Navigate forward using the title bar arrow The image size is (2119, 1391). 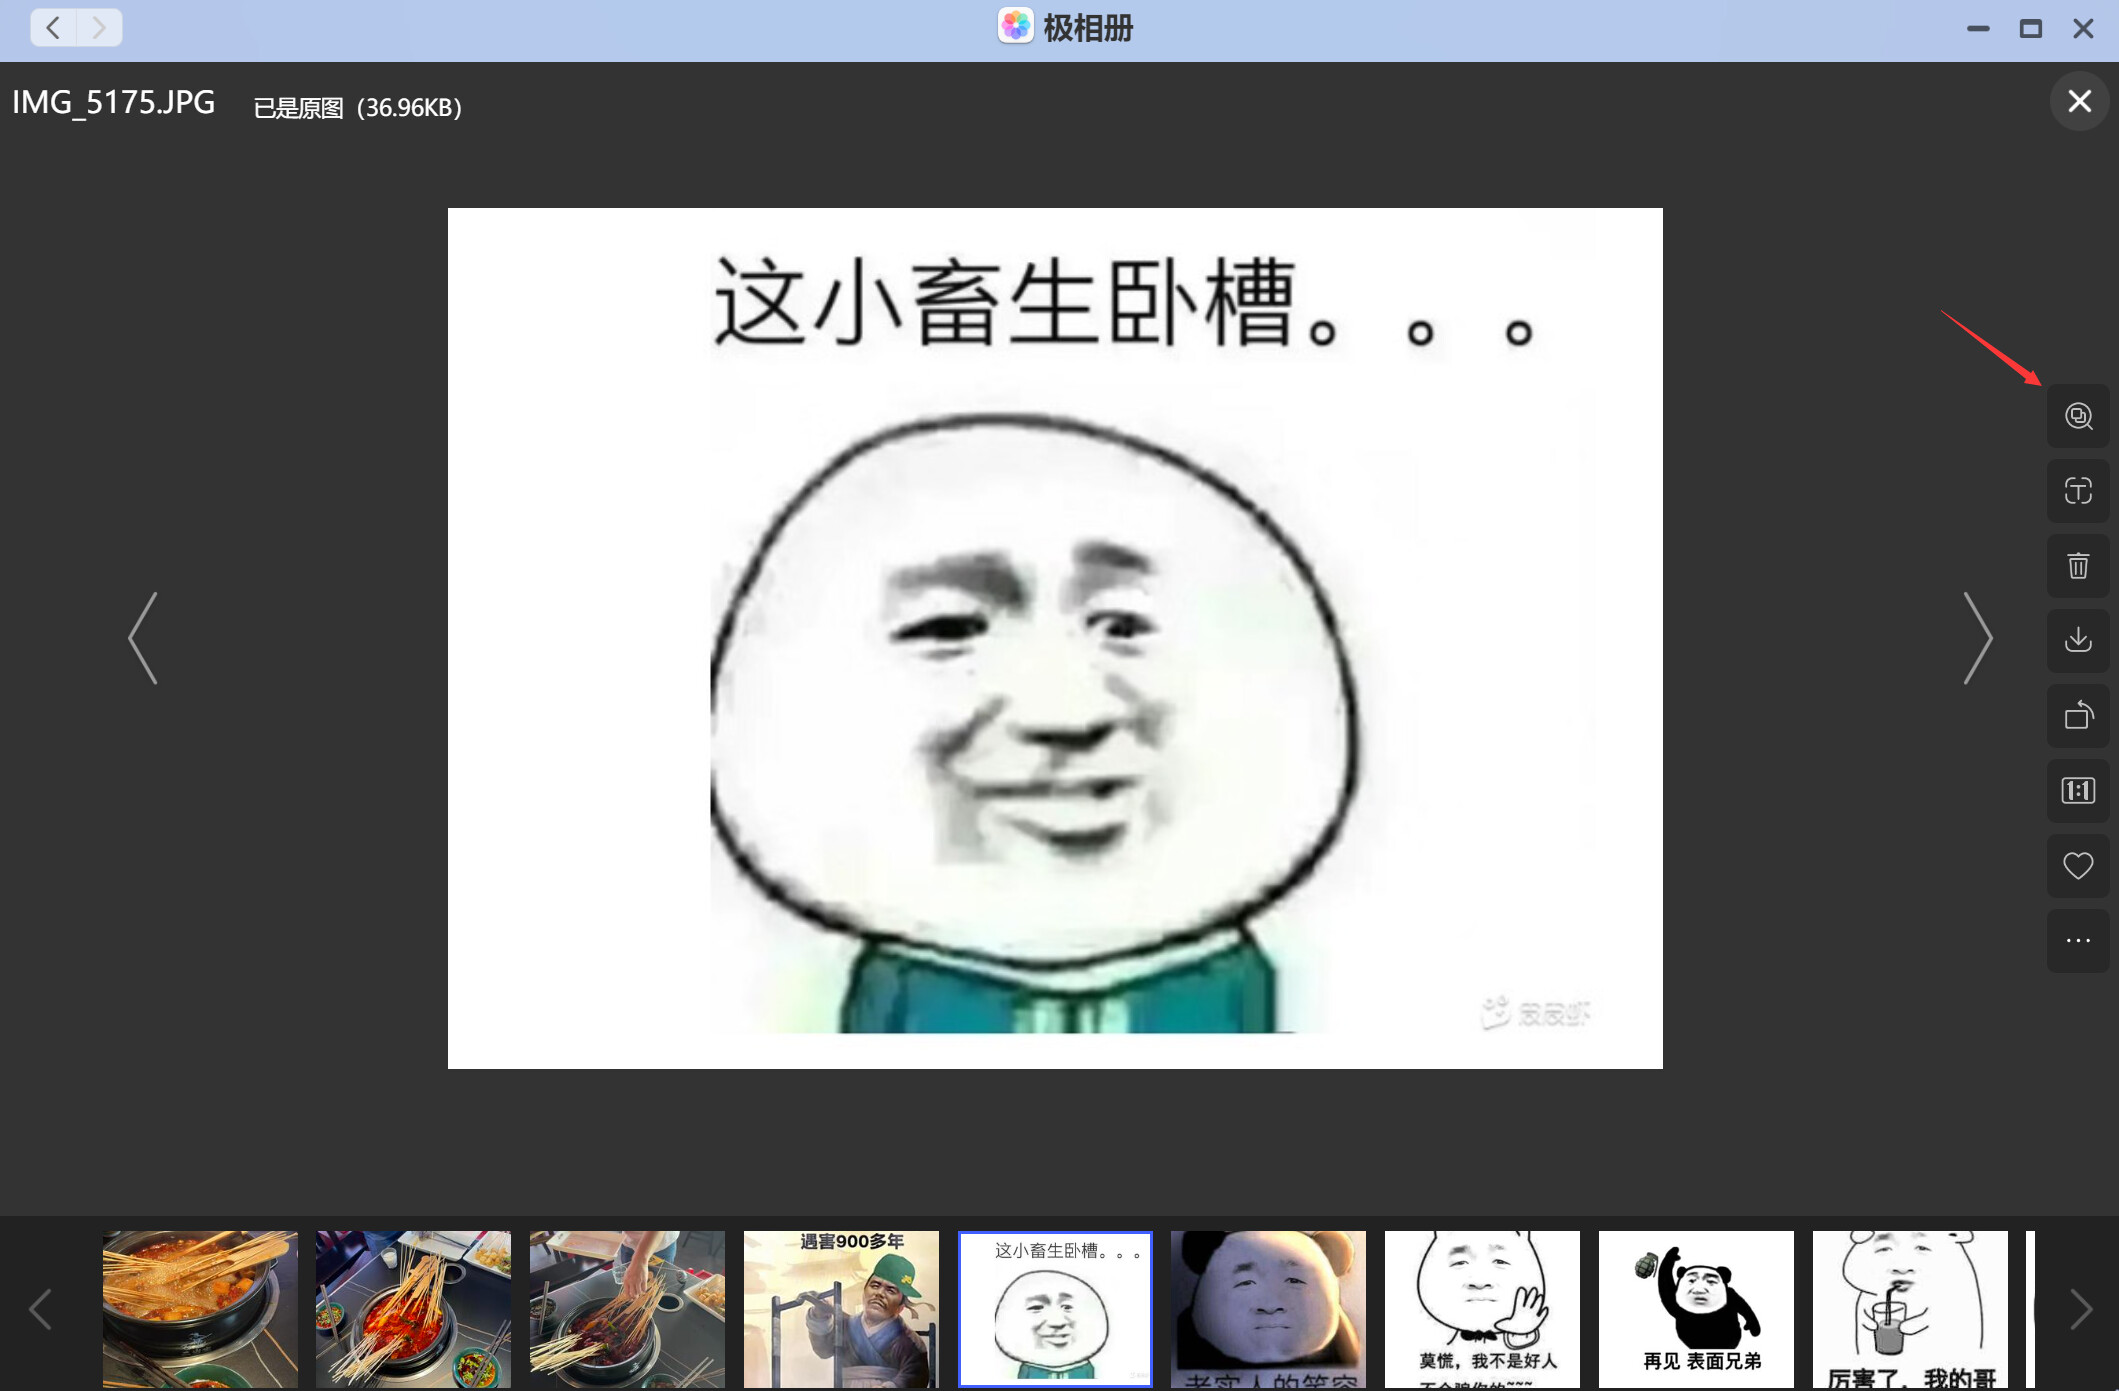pos(99,28)
